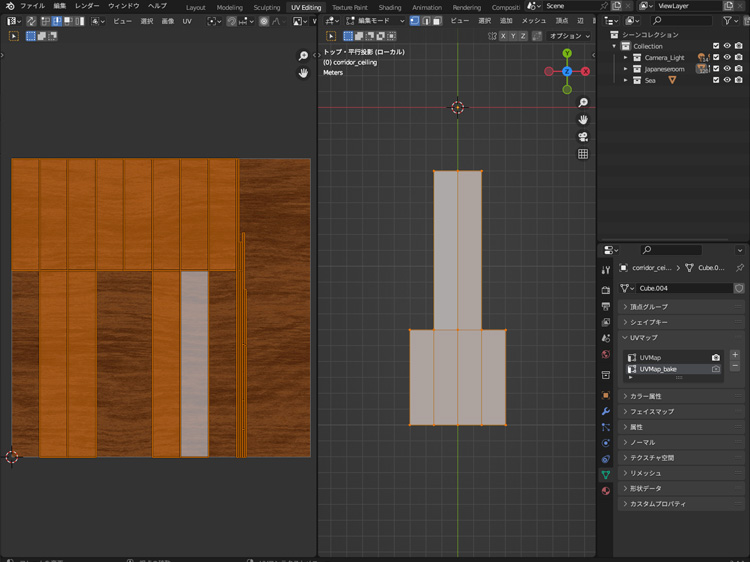
Task: Toggle orthographic grid view icon in viewport
Action: (583, 154)
